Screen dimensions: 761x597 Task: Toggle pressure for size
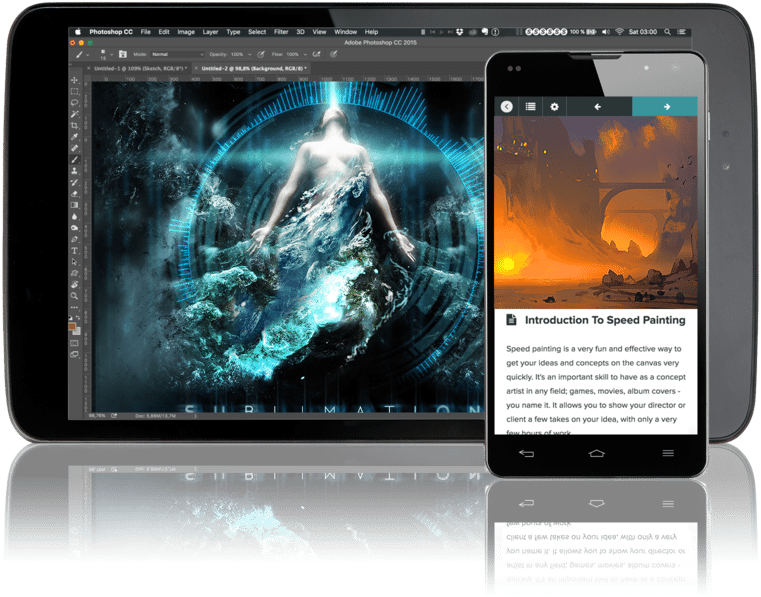point(334,54)
